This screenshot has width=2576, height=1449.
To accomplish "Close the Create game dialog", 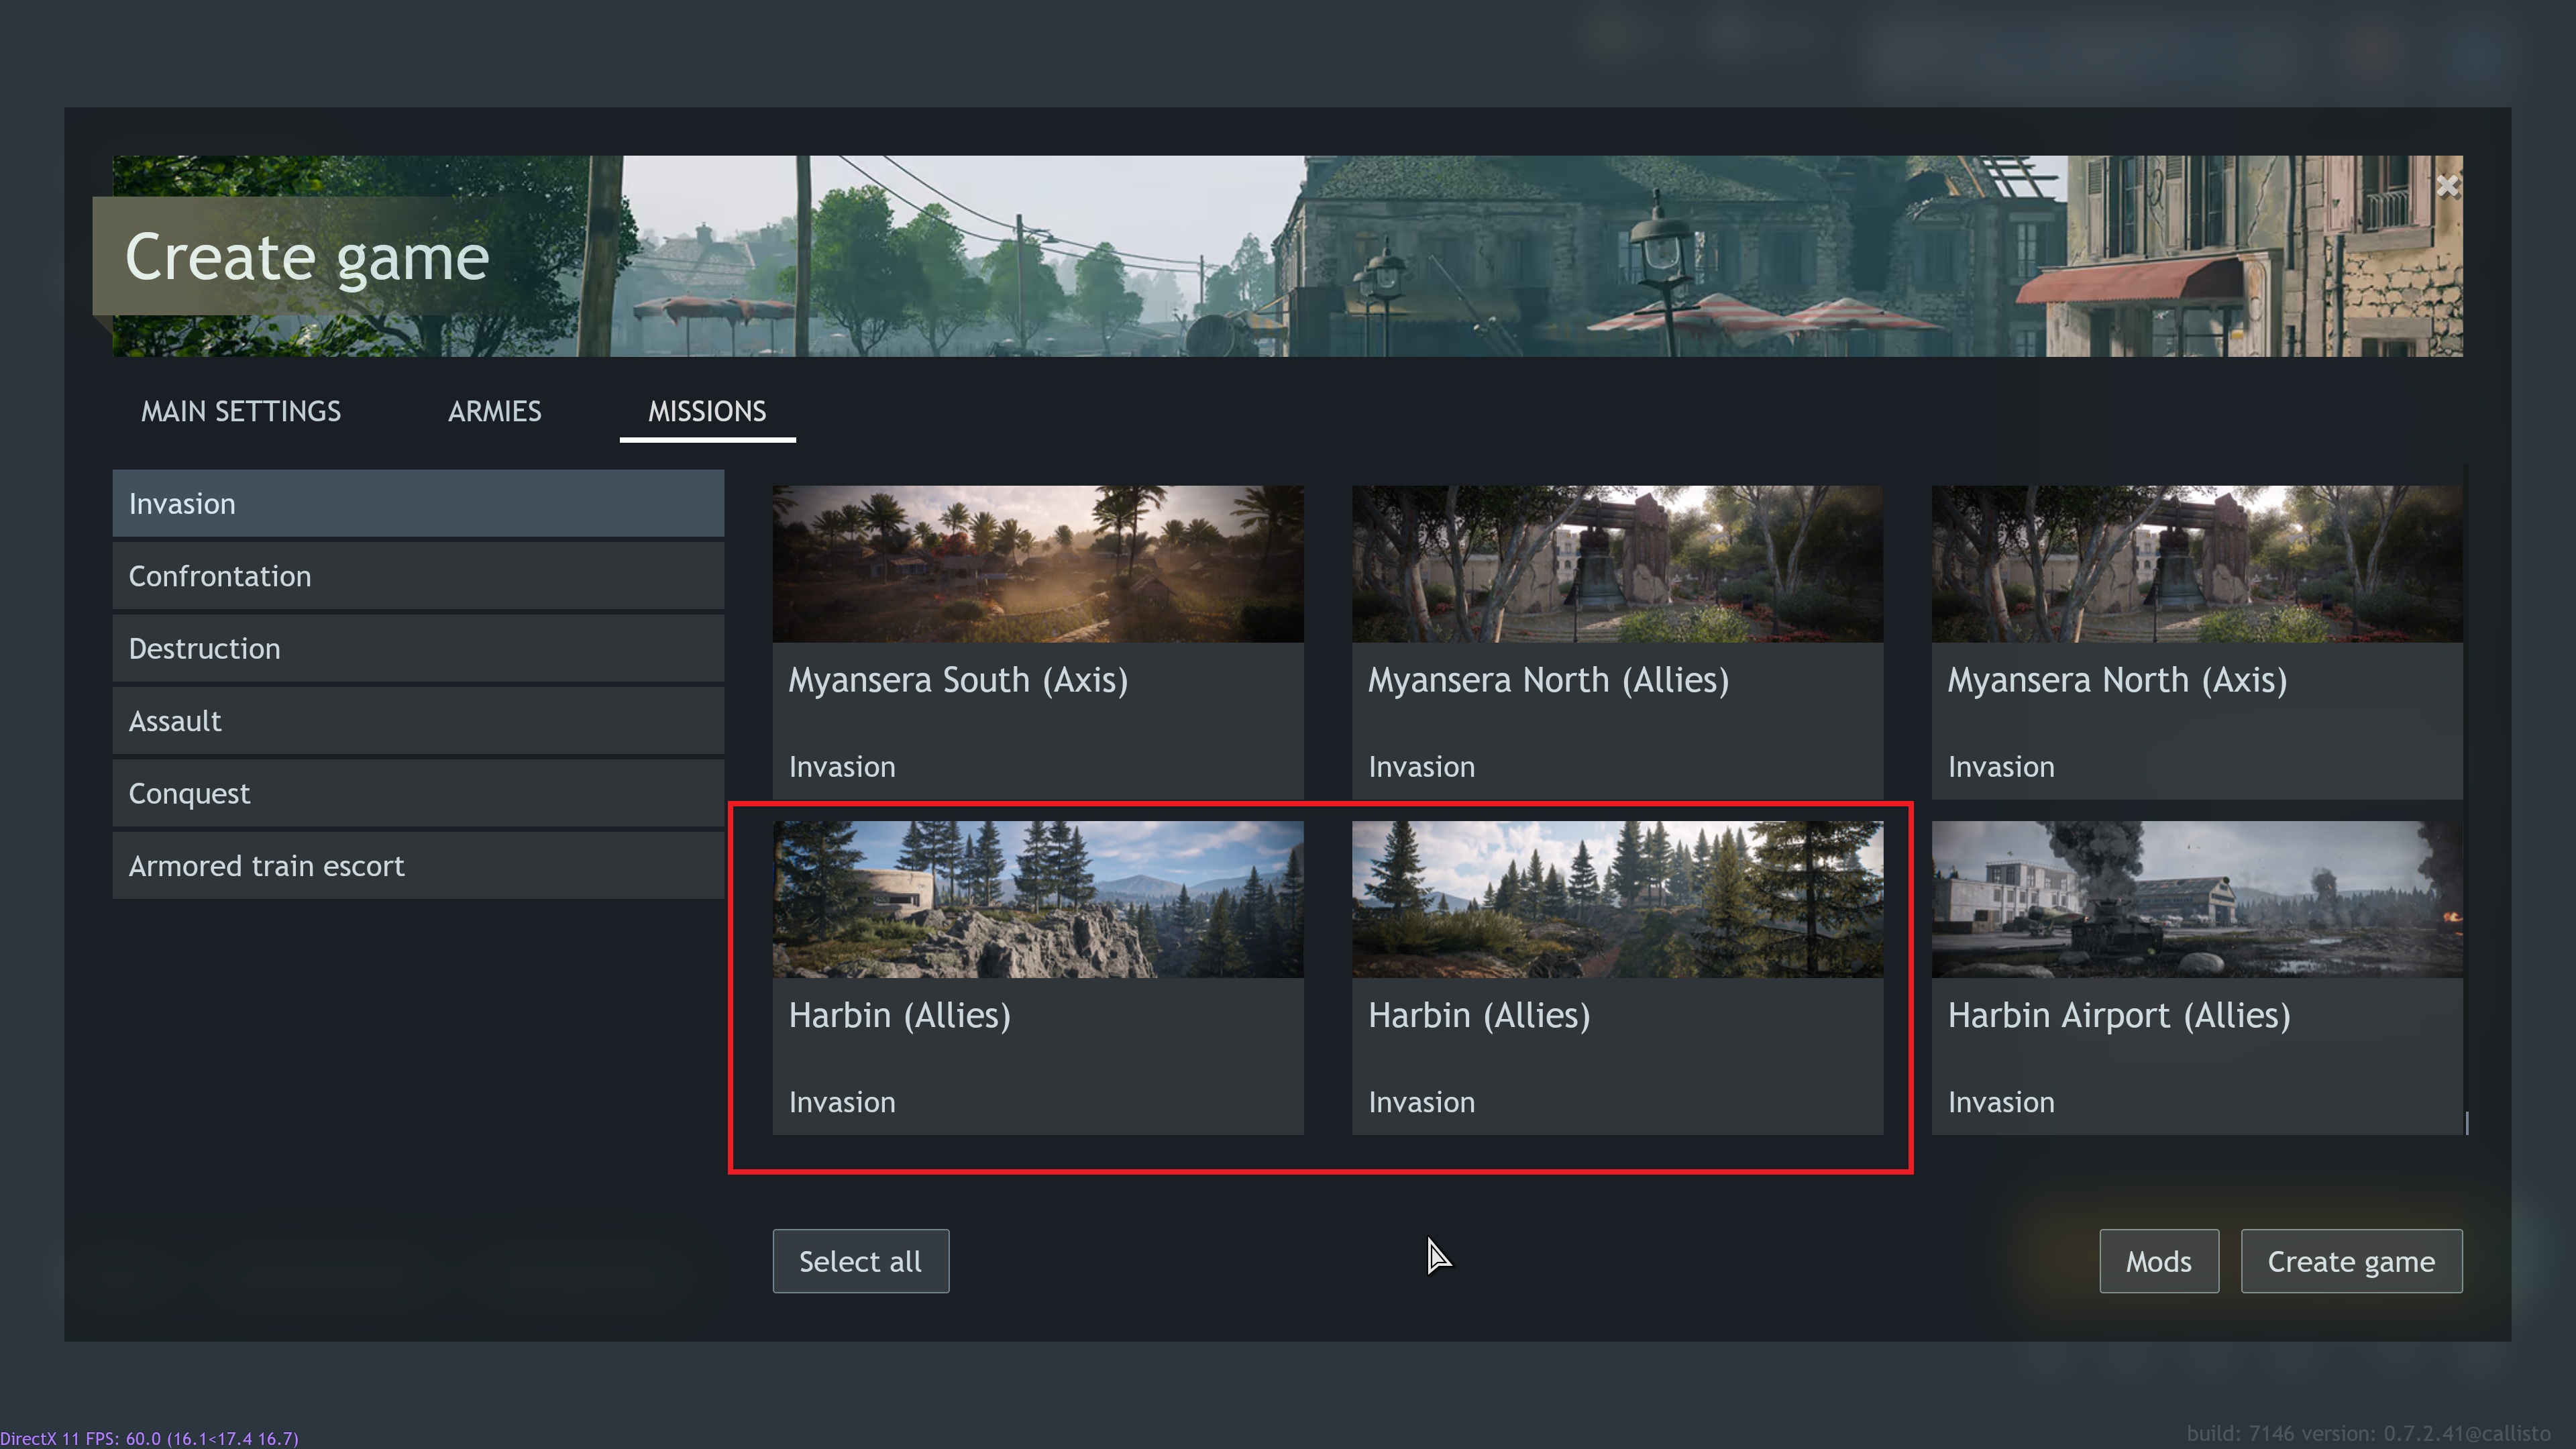I will tap(2446, 186).
